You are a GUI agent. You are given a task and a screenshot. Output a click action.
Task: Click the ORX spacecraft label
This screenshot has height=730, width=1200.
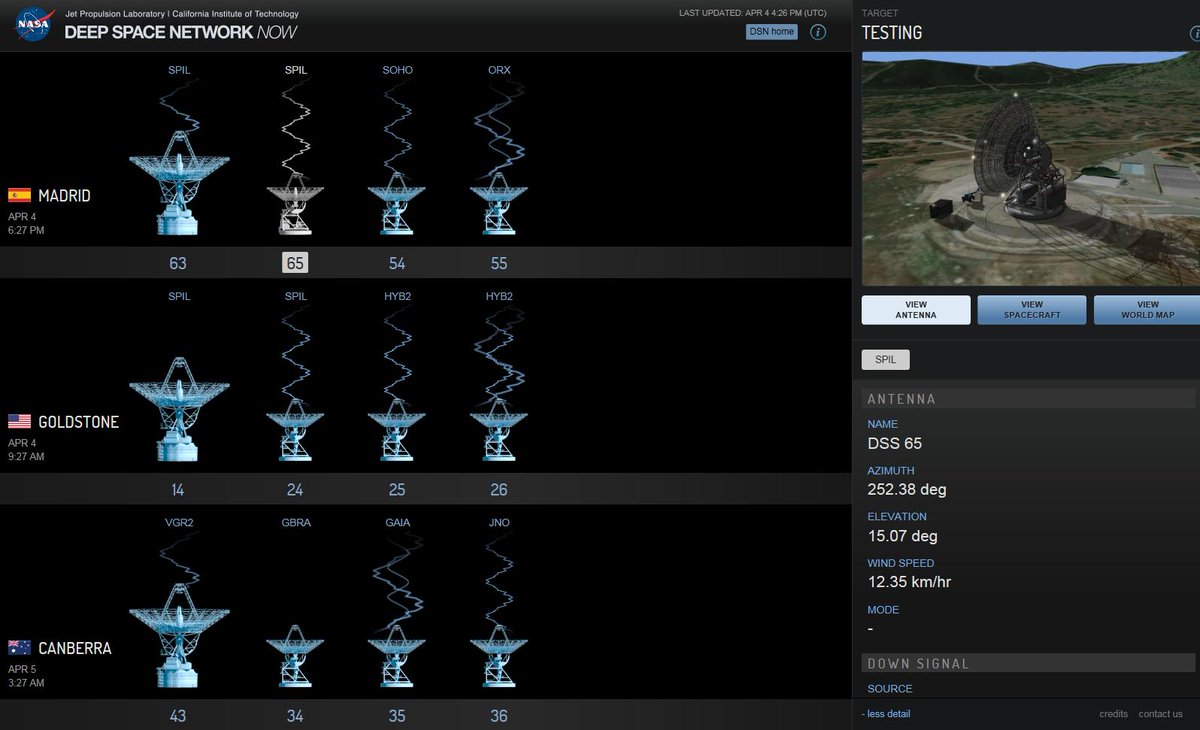[499, 70]
